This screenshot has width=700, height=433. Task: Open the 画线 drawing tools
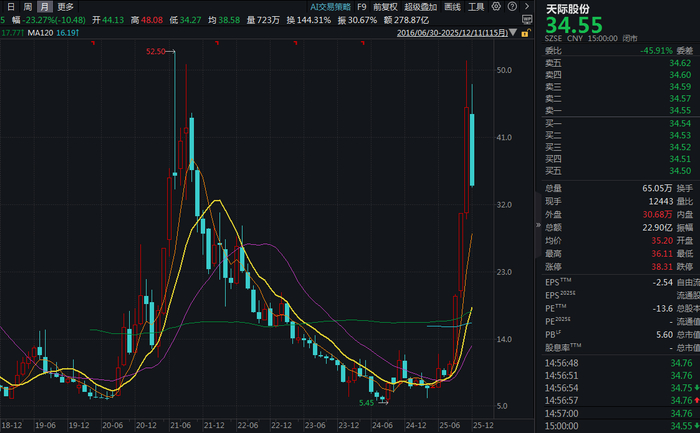(453, 7)
